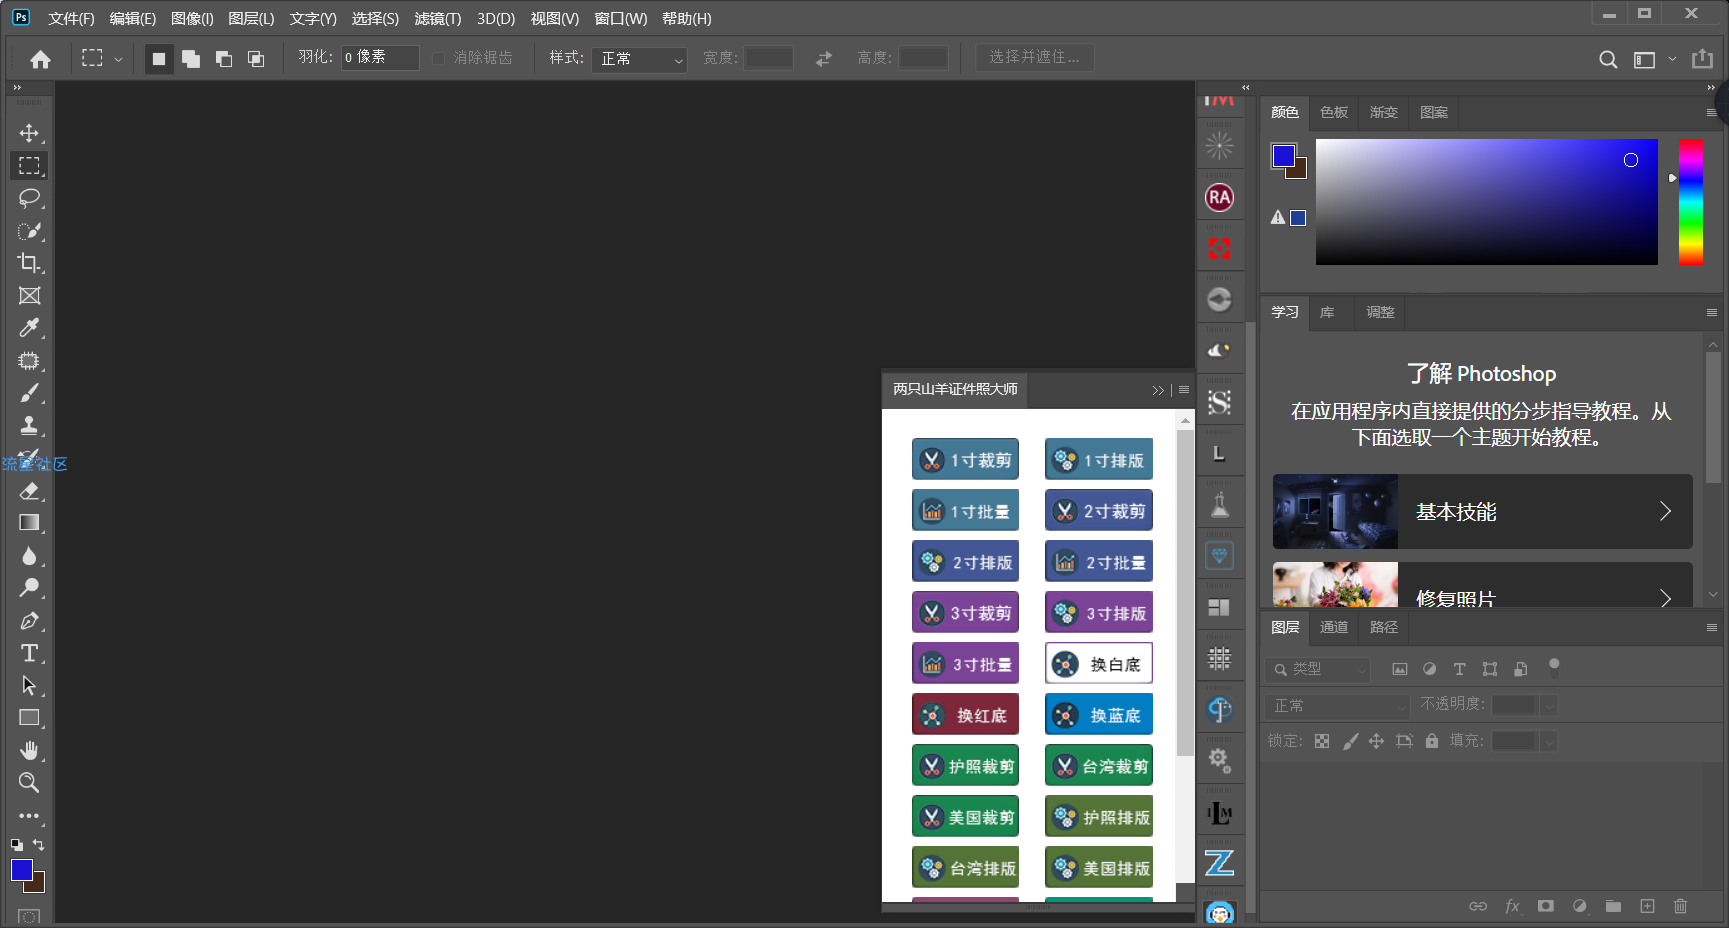Click the 换白底 button

click(x=1099, y=663)
